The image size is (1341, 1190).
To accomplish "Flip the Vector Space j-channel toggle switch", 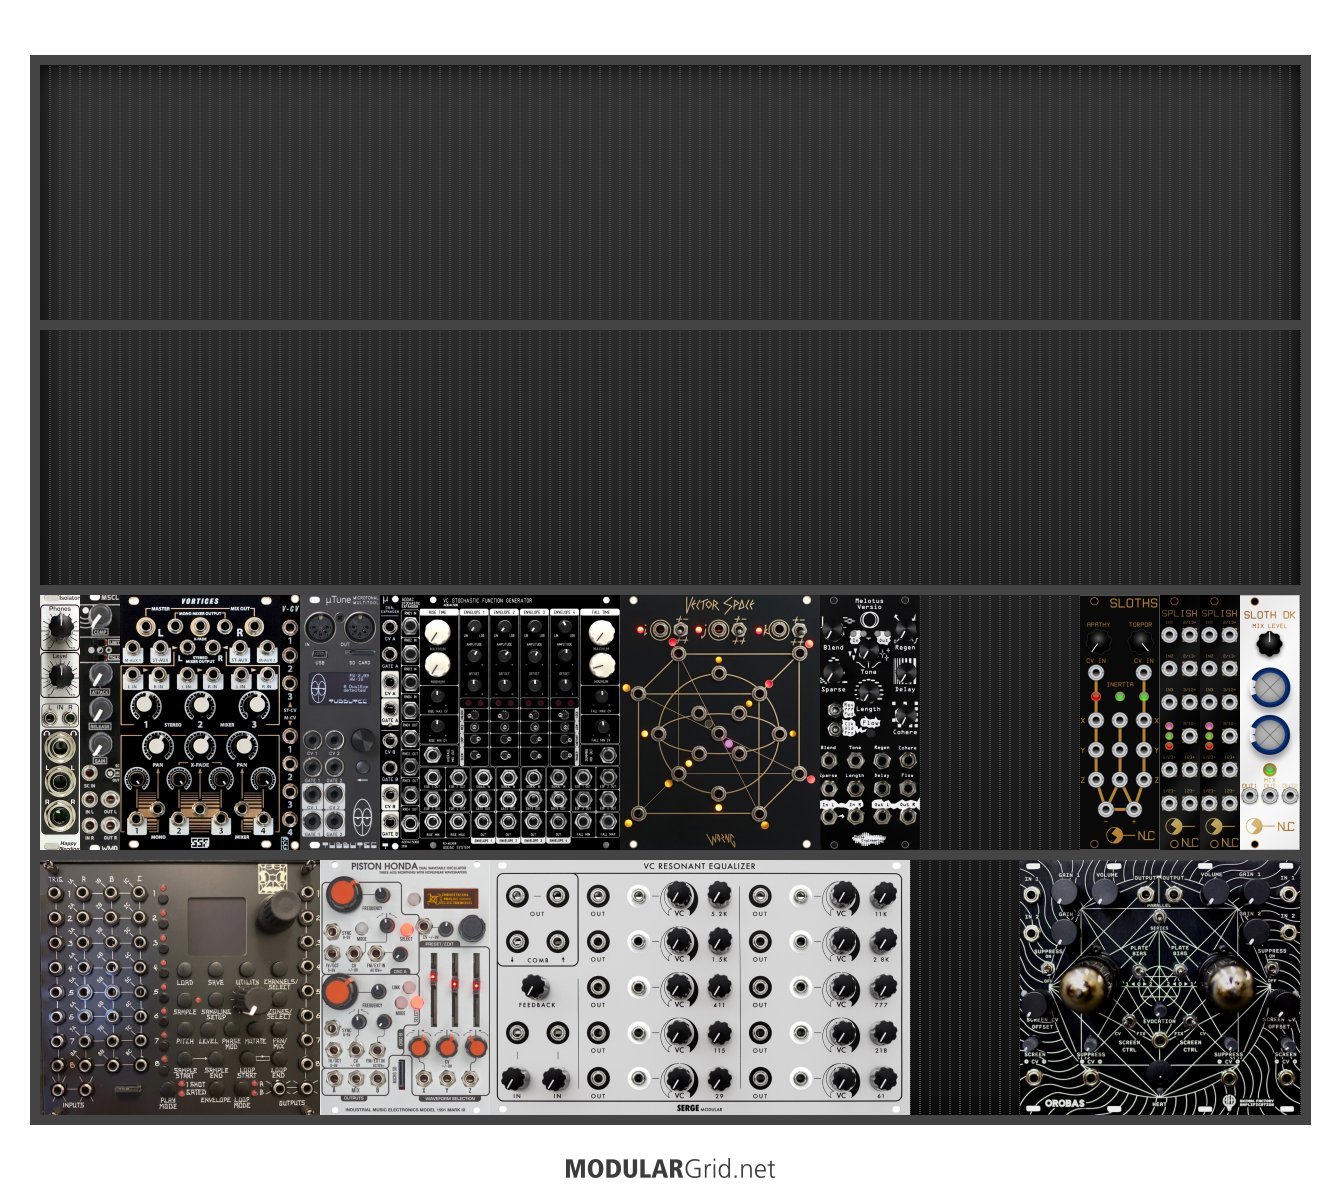I will pyautogui.click(x=739, y=630).
